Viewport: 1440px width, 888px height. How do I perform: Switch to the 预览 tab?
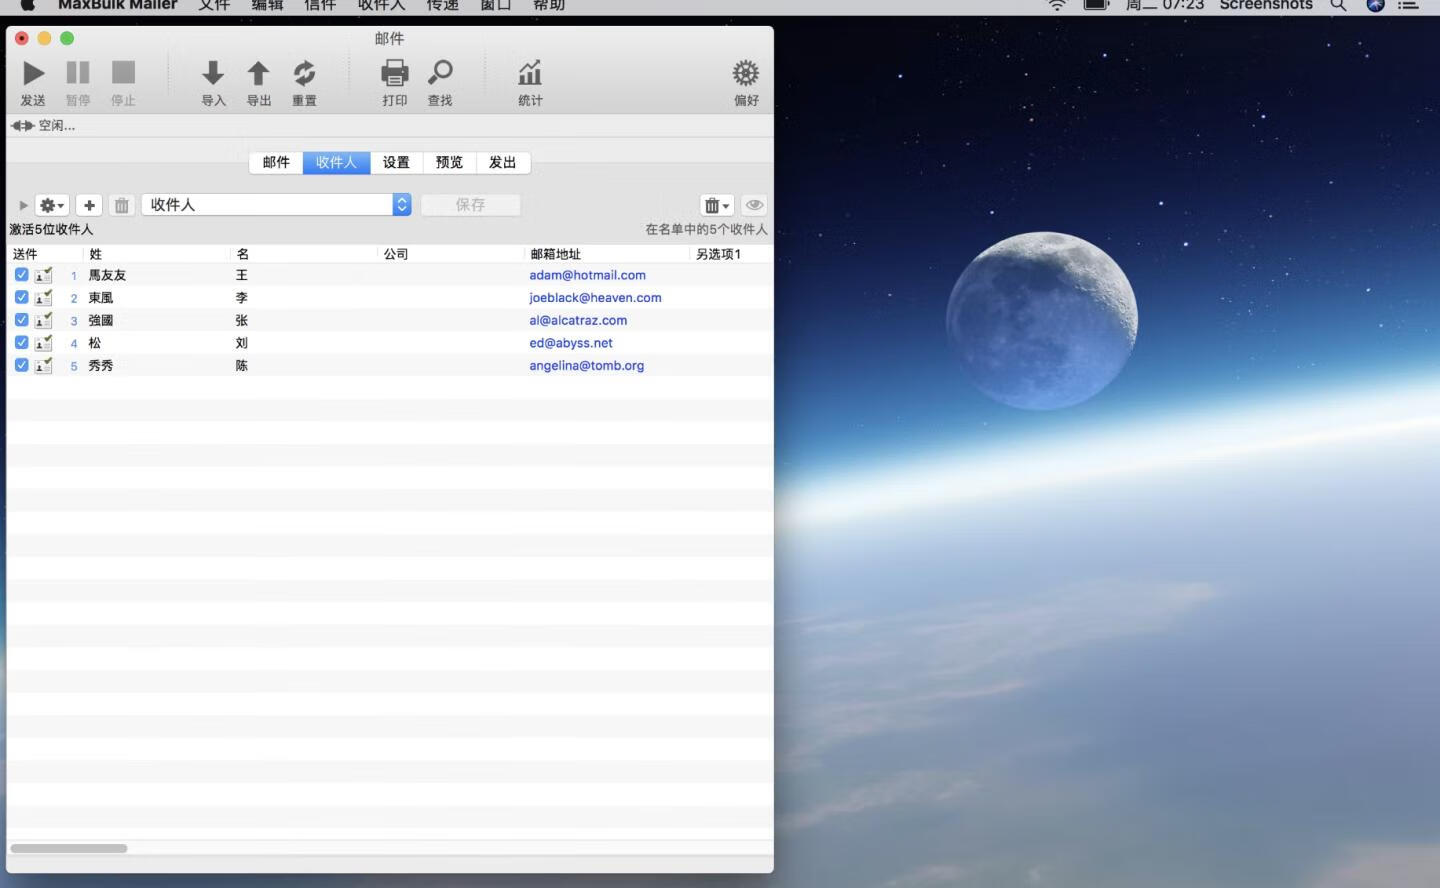pos(449,162)
